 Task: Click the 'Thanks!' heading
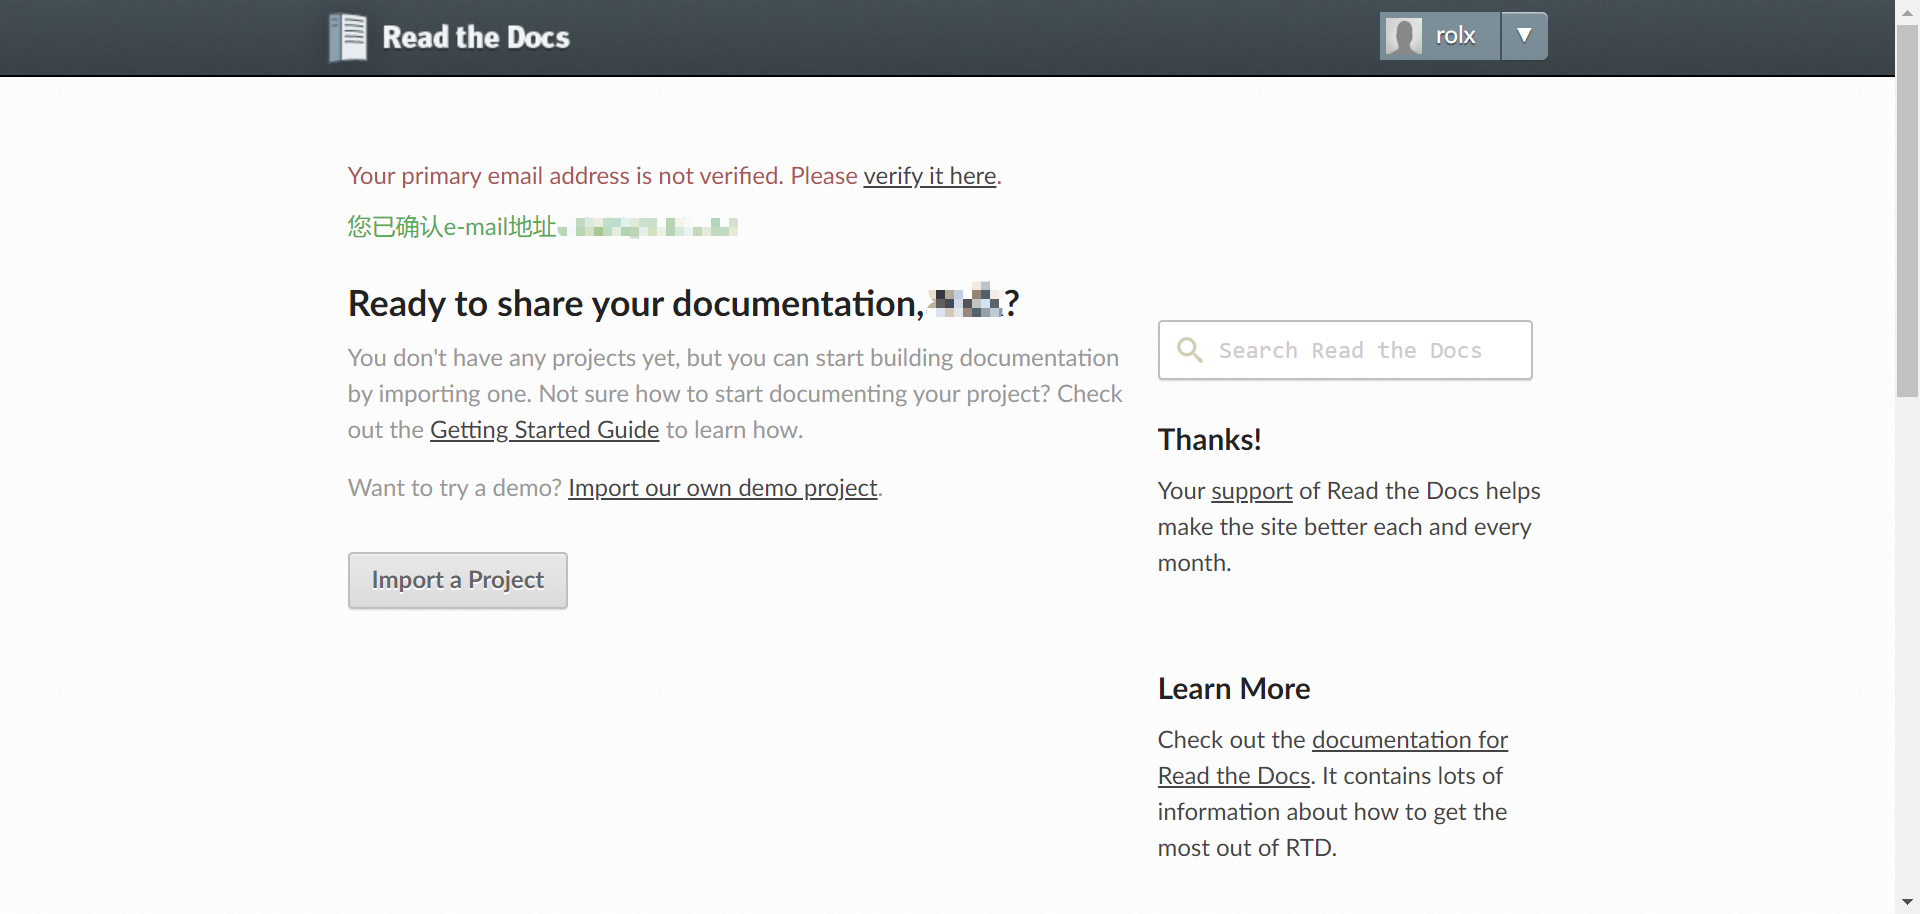1209,440
